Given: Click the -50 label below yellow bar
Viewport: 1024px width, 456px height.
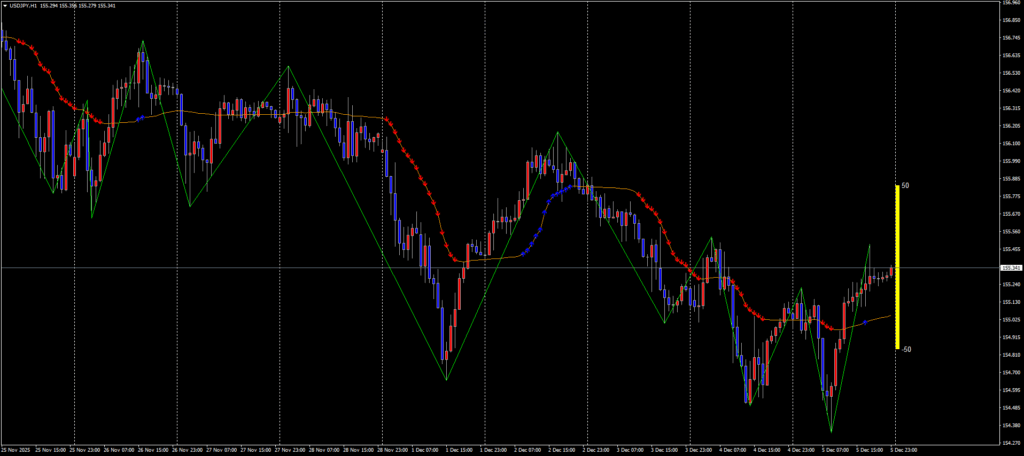Looking at the screenshot, I should (x=905, y=350).
